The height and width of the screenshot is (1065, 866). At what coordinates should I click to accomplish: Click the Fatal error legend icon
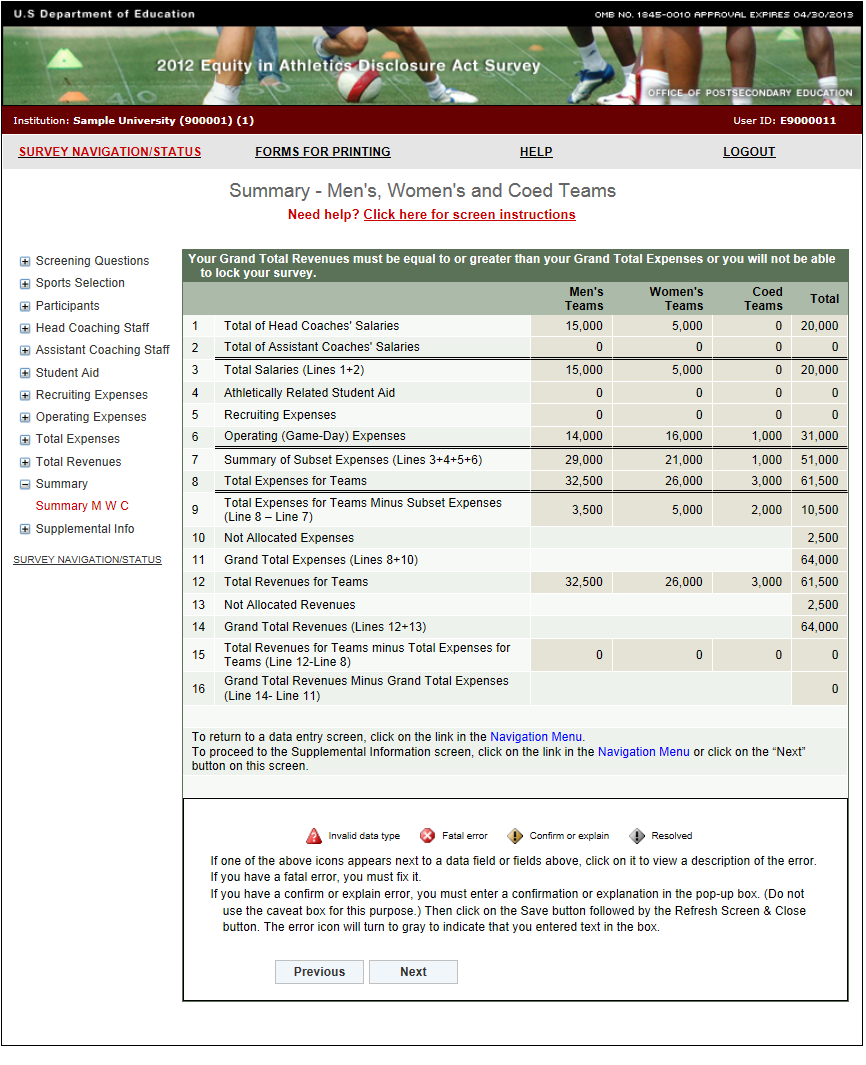click(x=428, y=836)
